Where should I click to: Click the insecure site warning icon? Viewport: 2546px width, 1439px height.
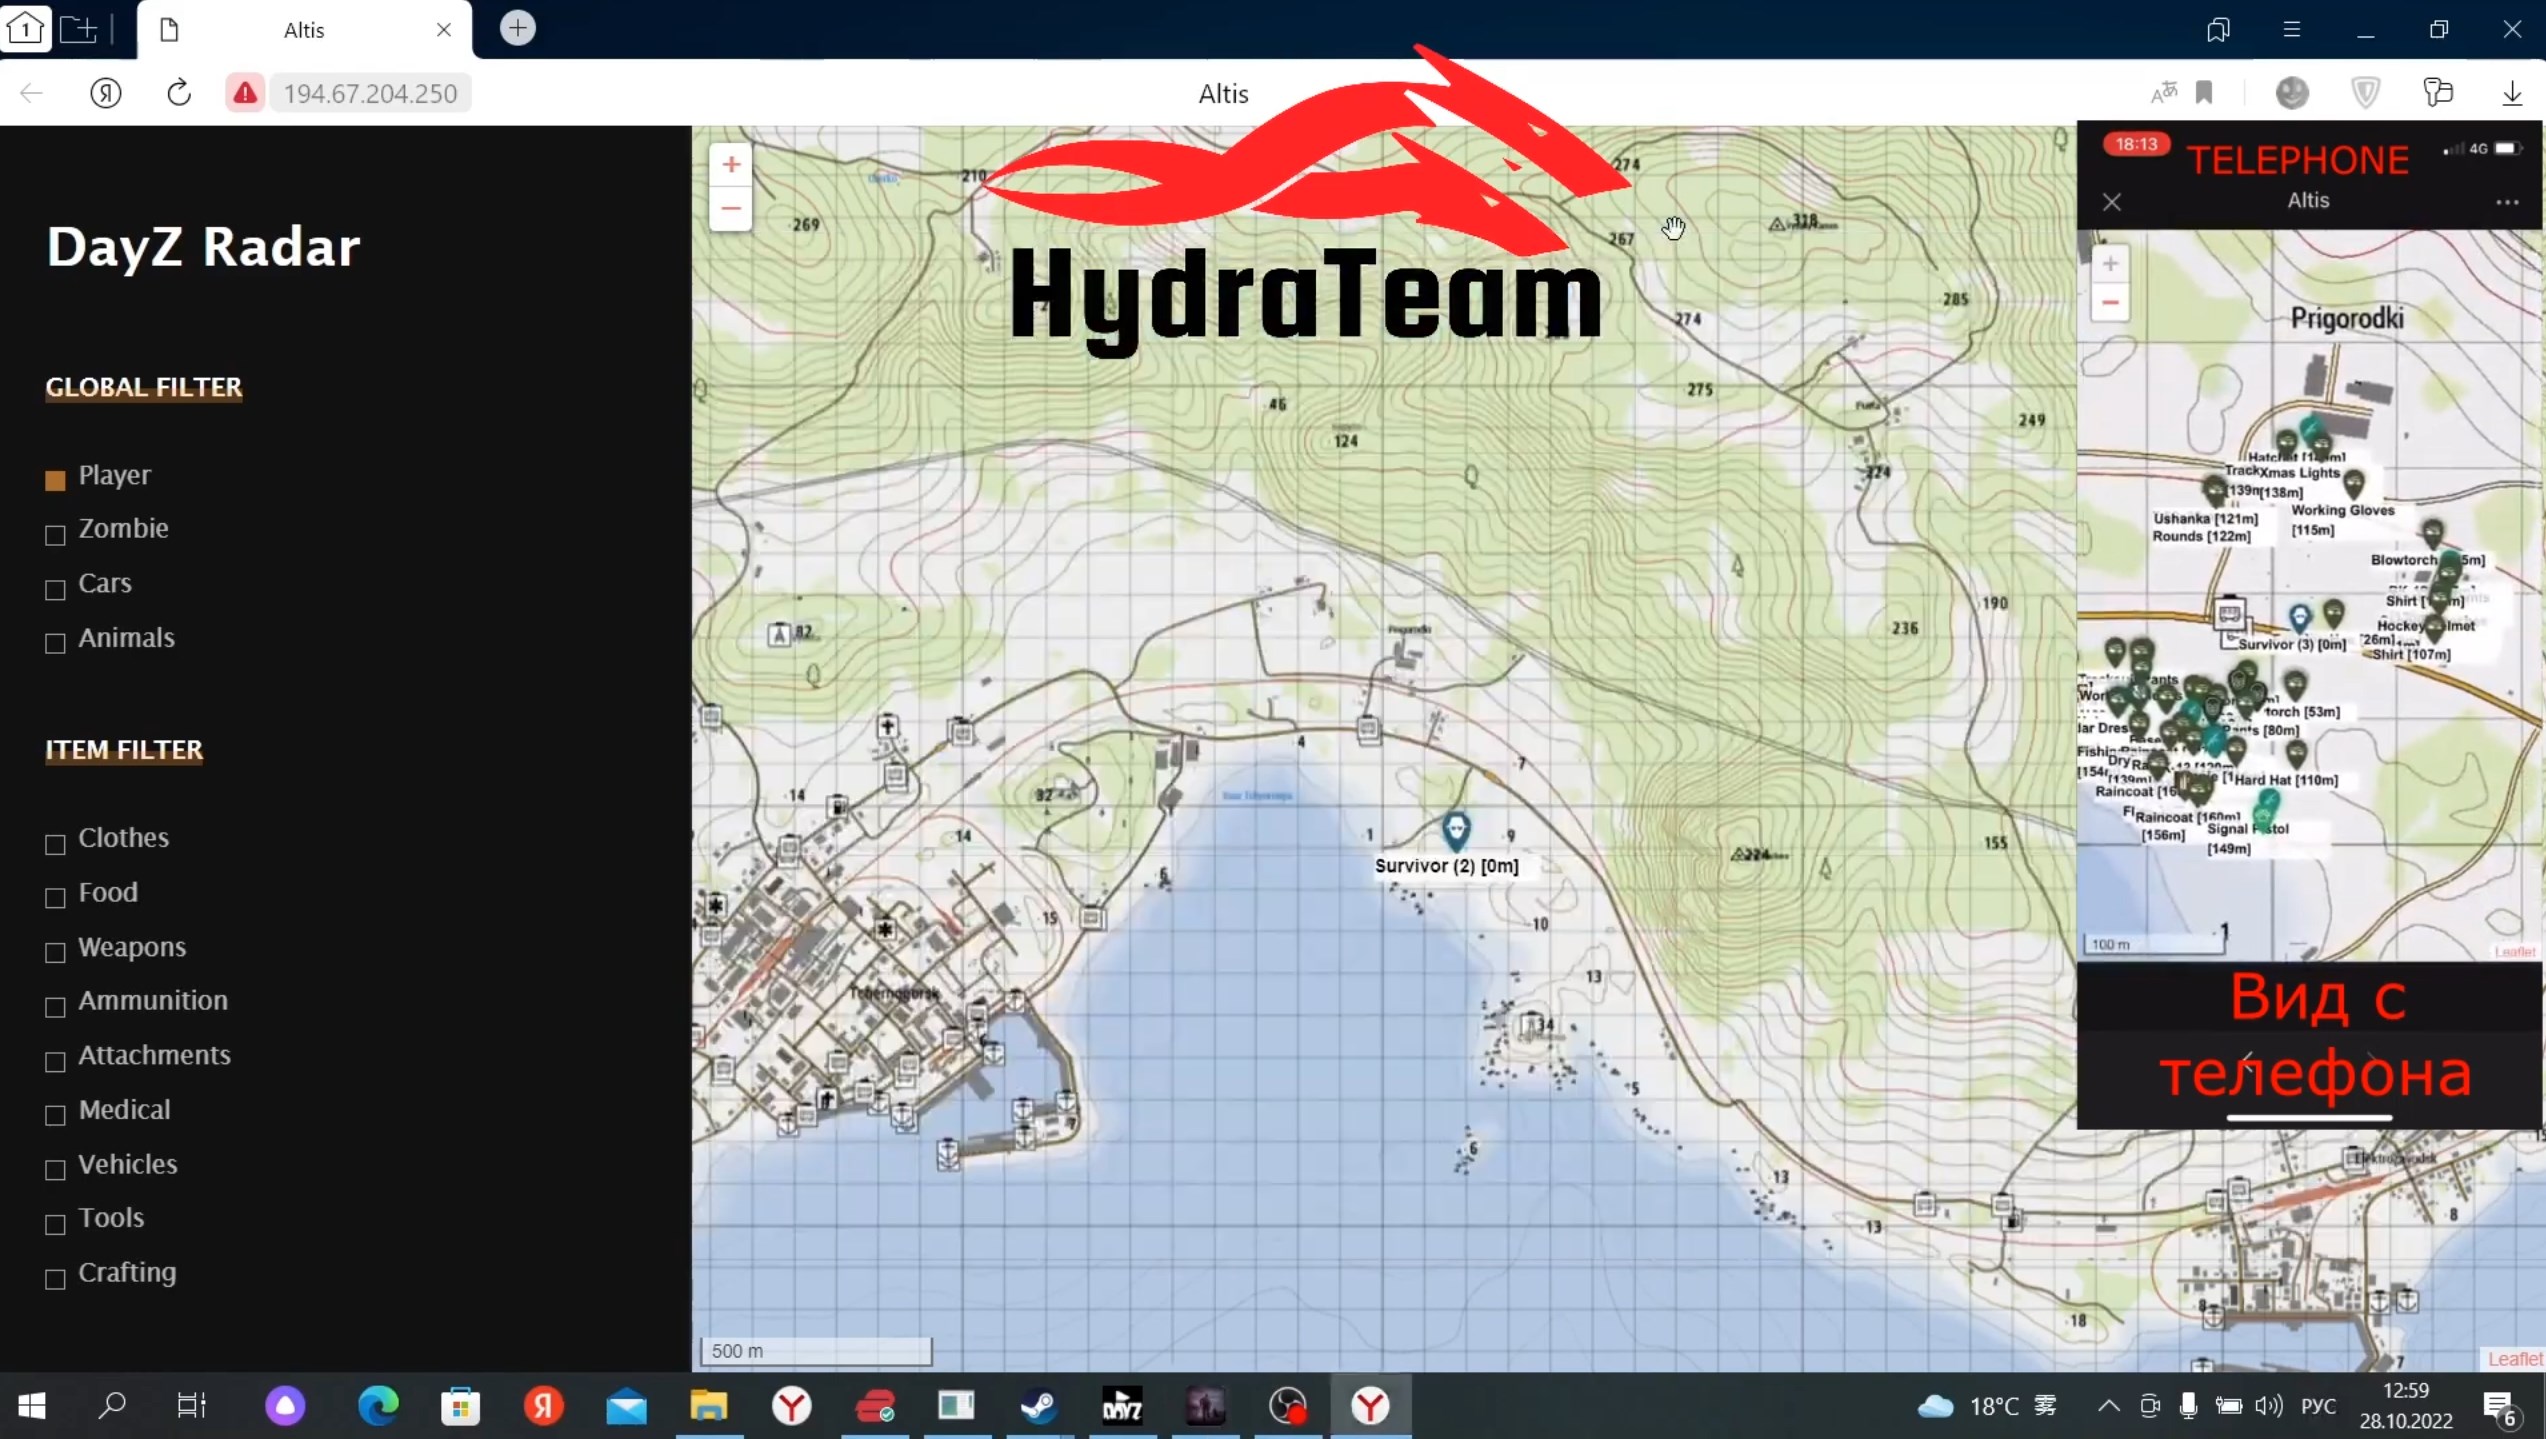[244, 93]
